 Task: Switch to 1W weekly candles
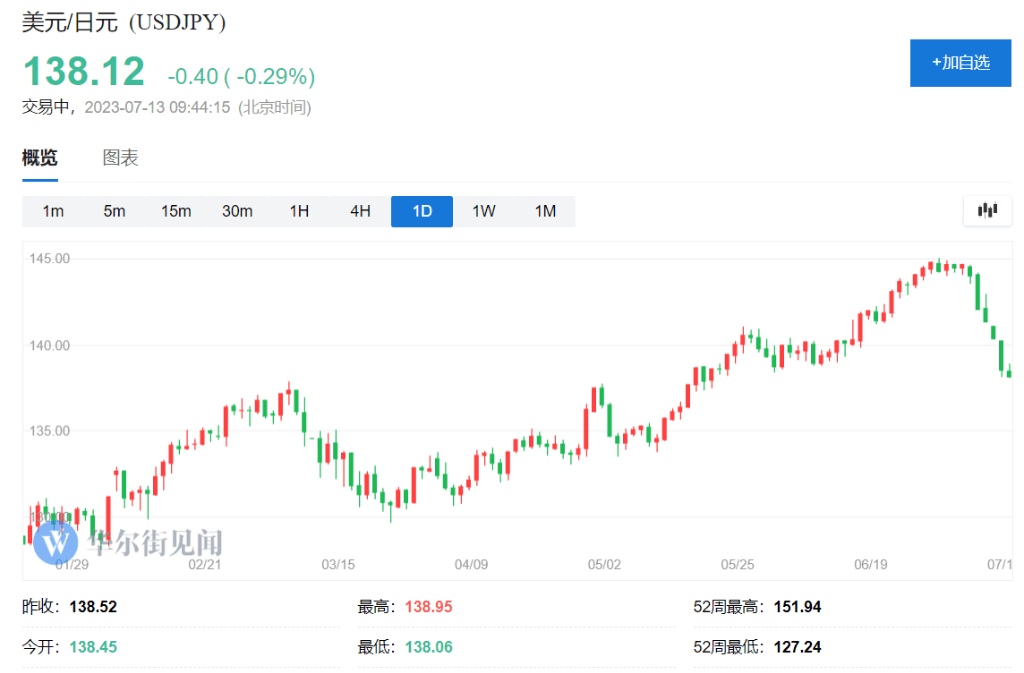click(484, 211)
